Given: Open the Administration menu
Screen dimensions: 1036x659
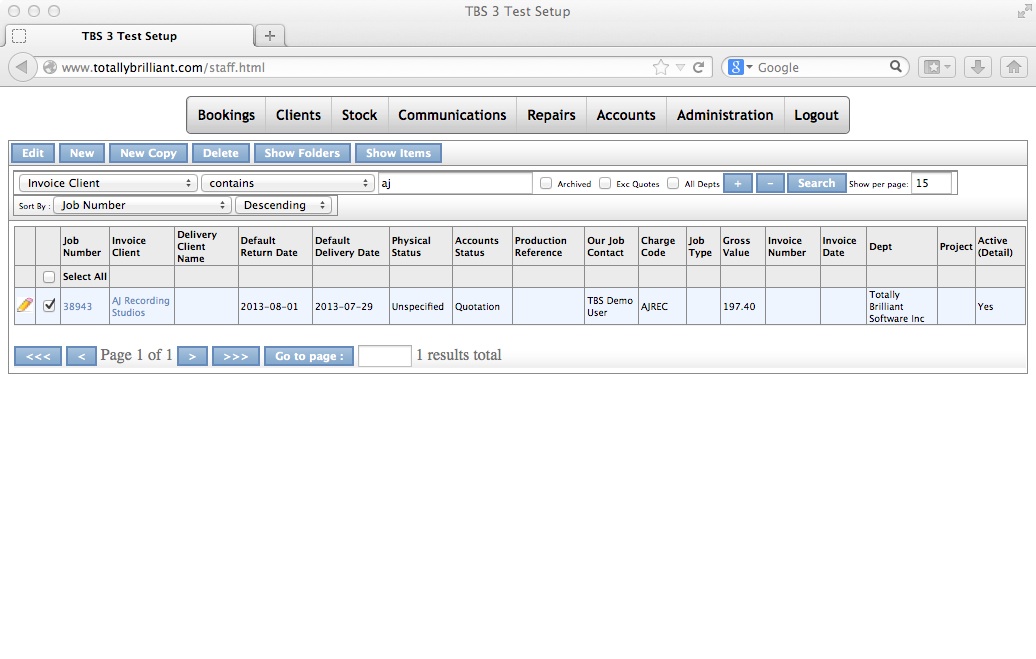Looking at the screenshot, I should tap(725, 115).
